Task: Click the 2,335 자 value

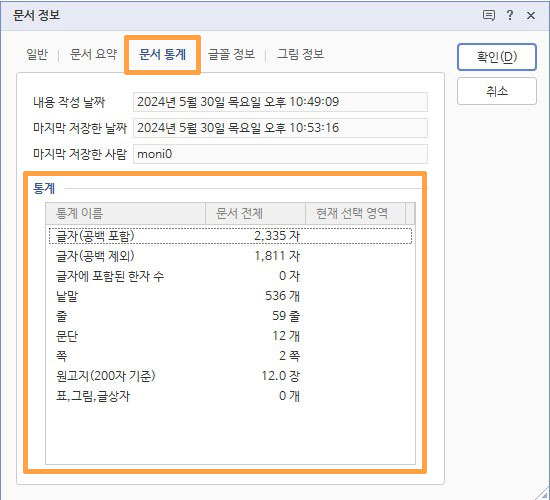Action: click(x=277, y=236)
